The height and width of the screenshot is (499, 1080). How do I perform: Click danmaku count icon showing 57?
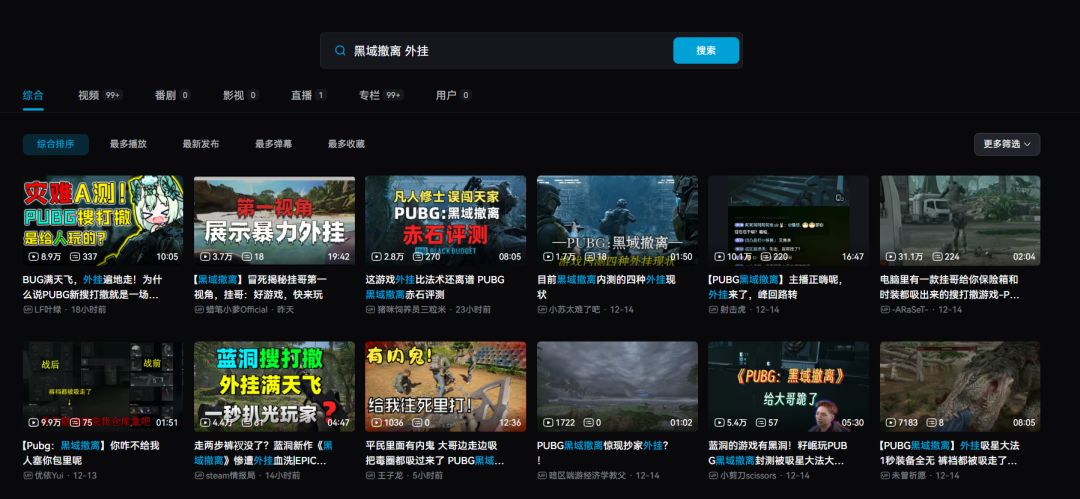[x=761, y=422]
